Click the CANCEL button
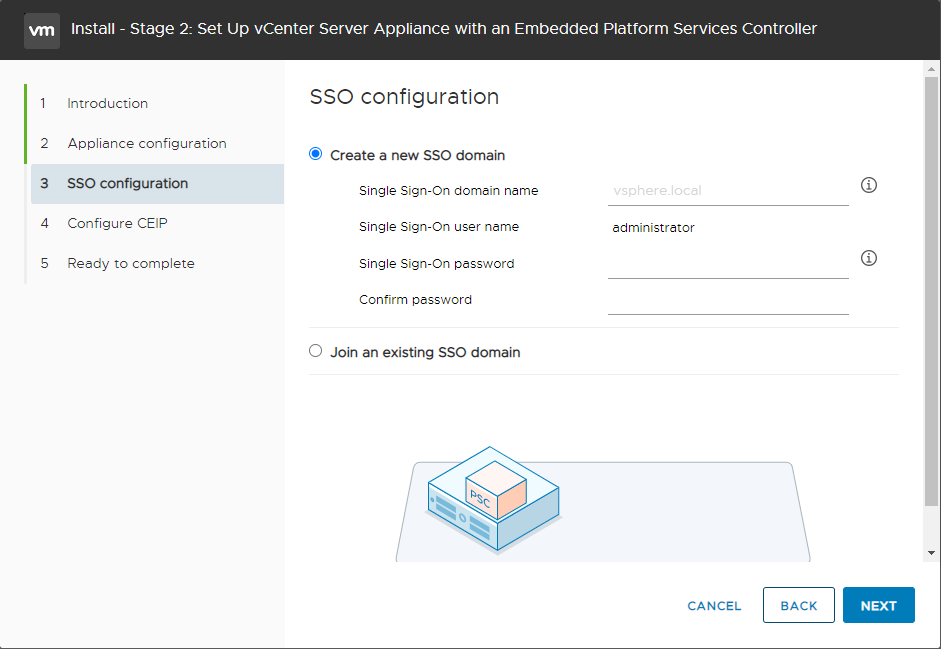 [x=714, y=606]
